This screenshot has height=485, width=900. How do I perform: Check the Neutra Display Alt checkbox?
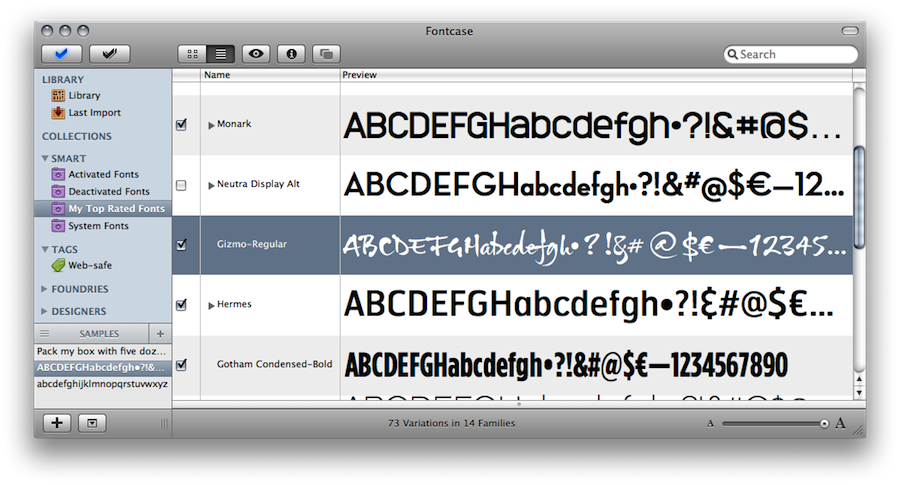pos(181,185)
